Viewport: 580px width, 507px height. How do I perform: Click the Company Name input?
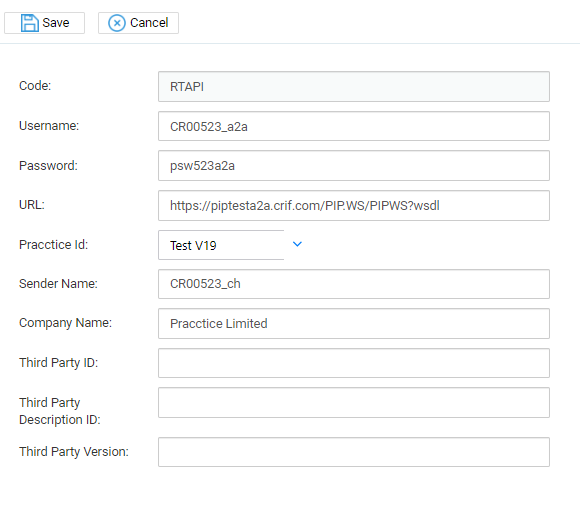pos(354,324)
